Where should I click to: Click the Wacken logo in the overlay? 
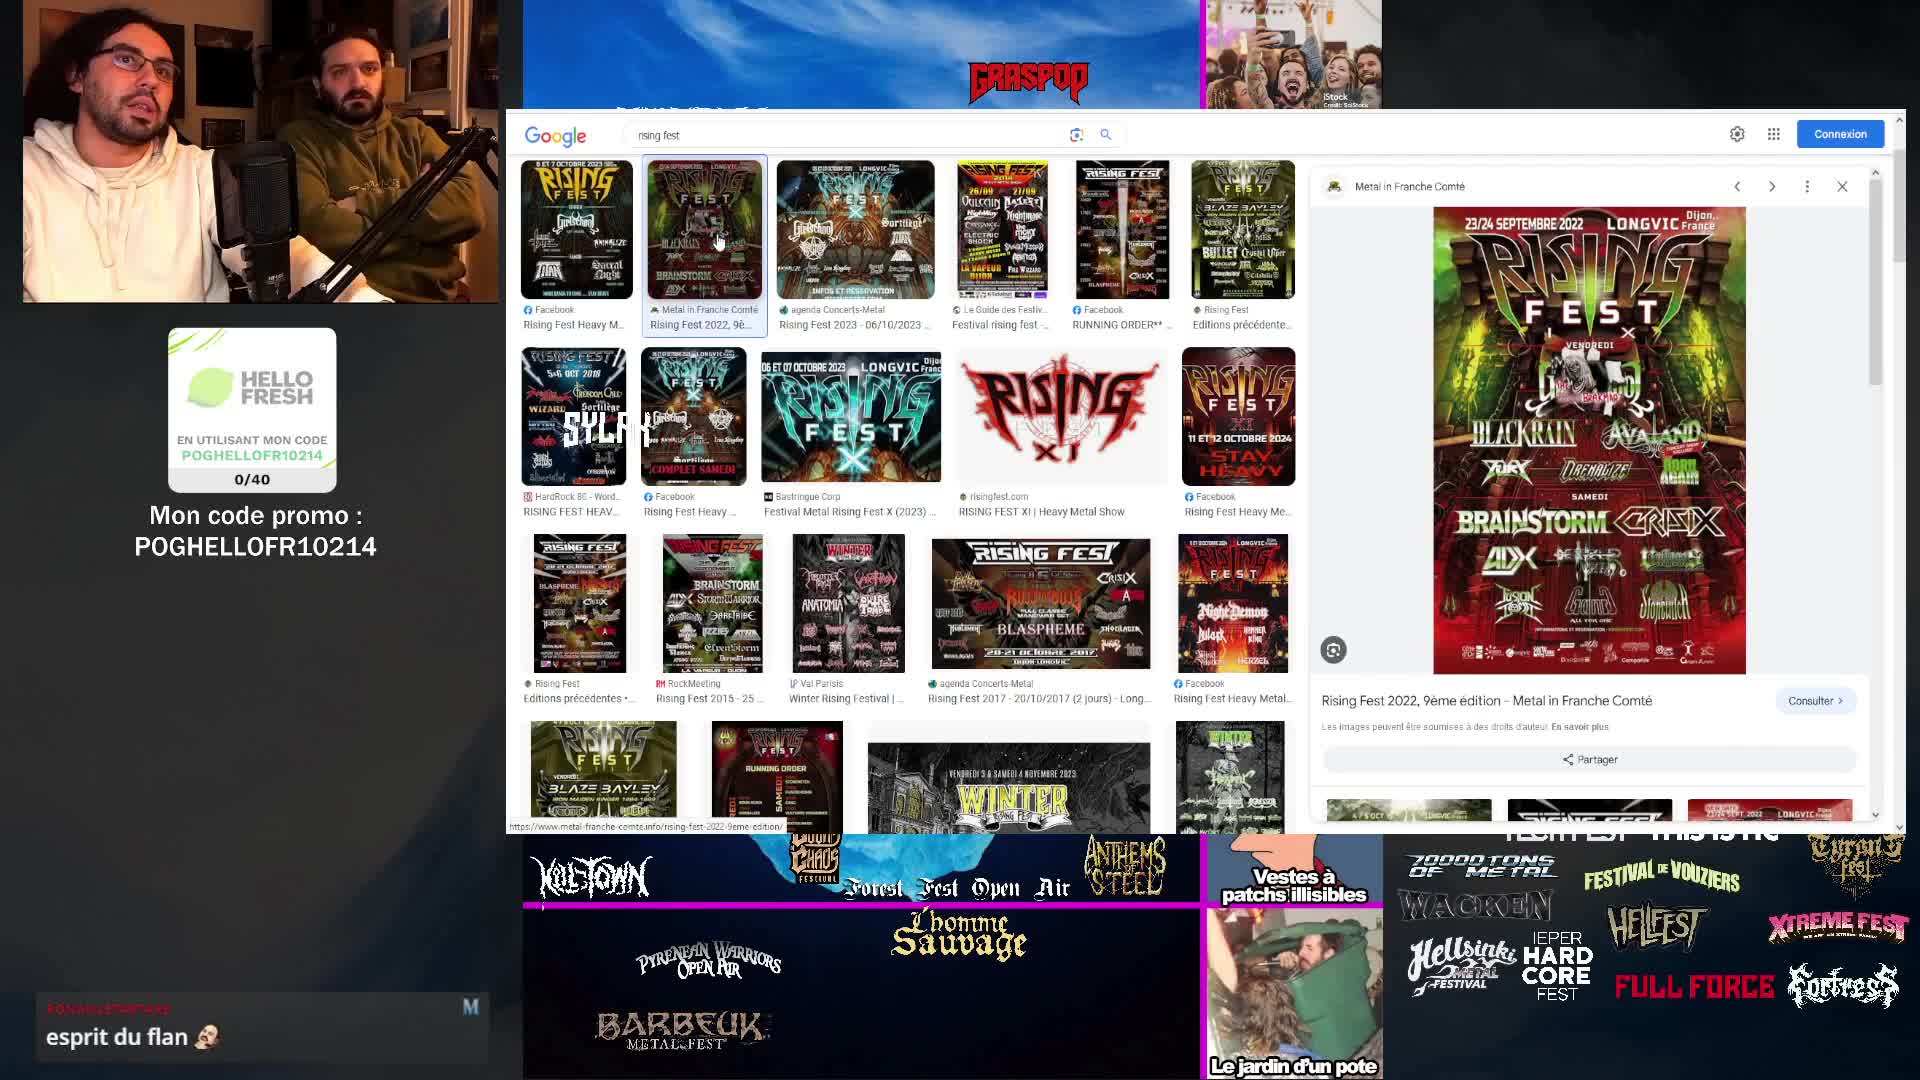pyautogui.click(x=1475, y=905)
